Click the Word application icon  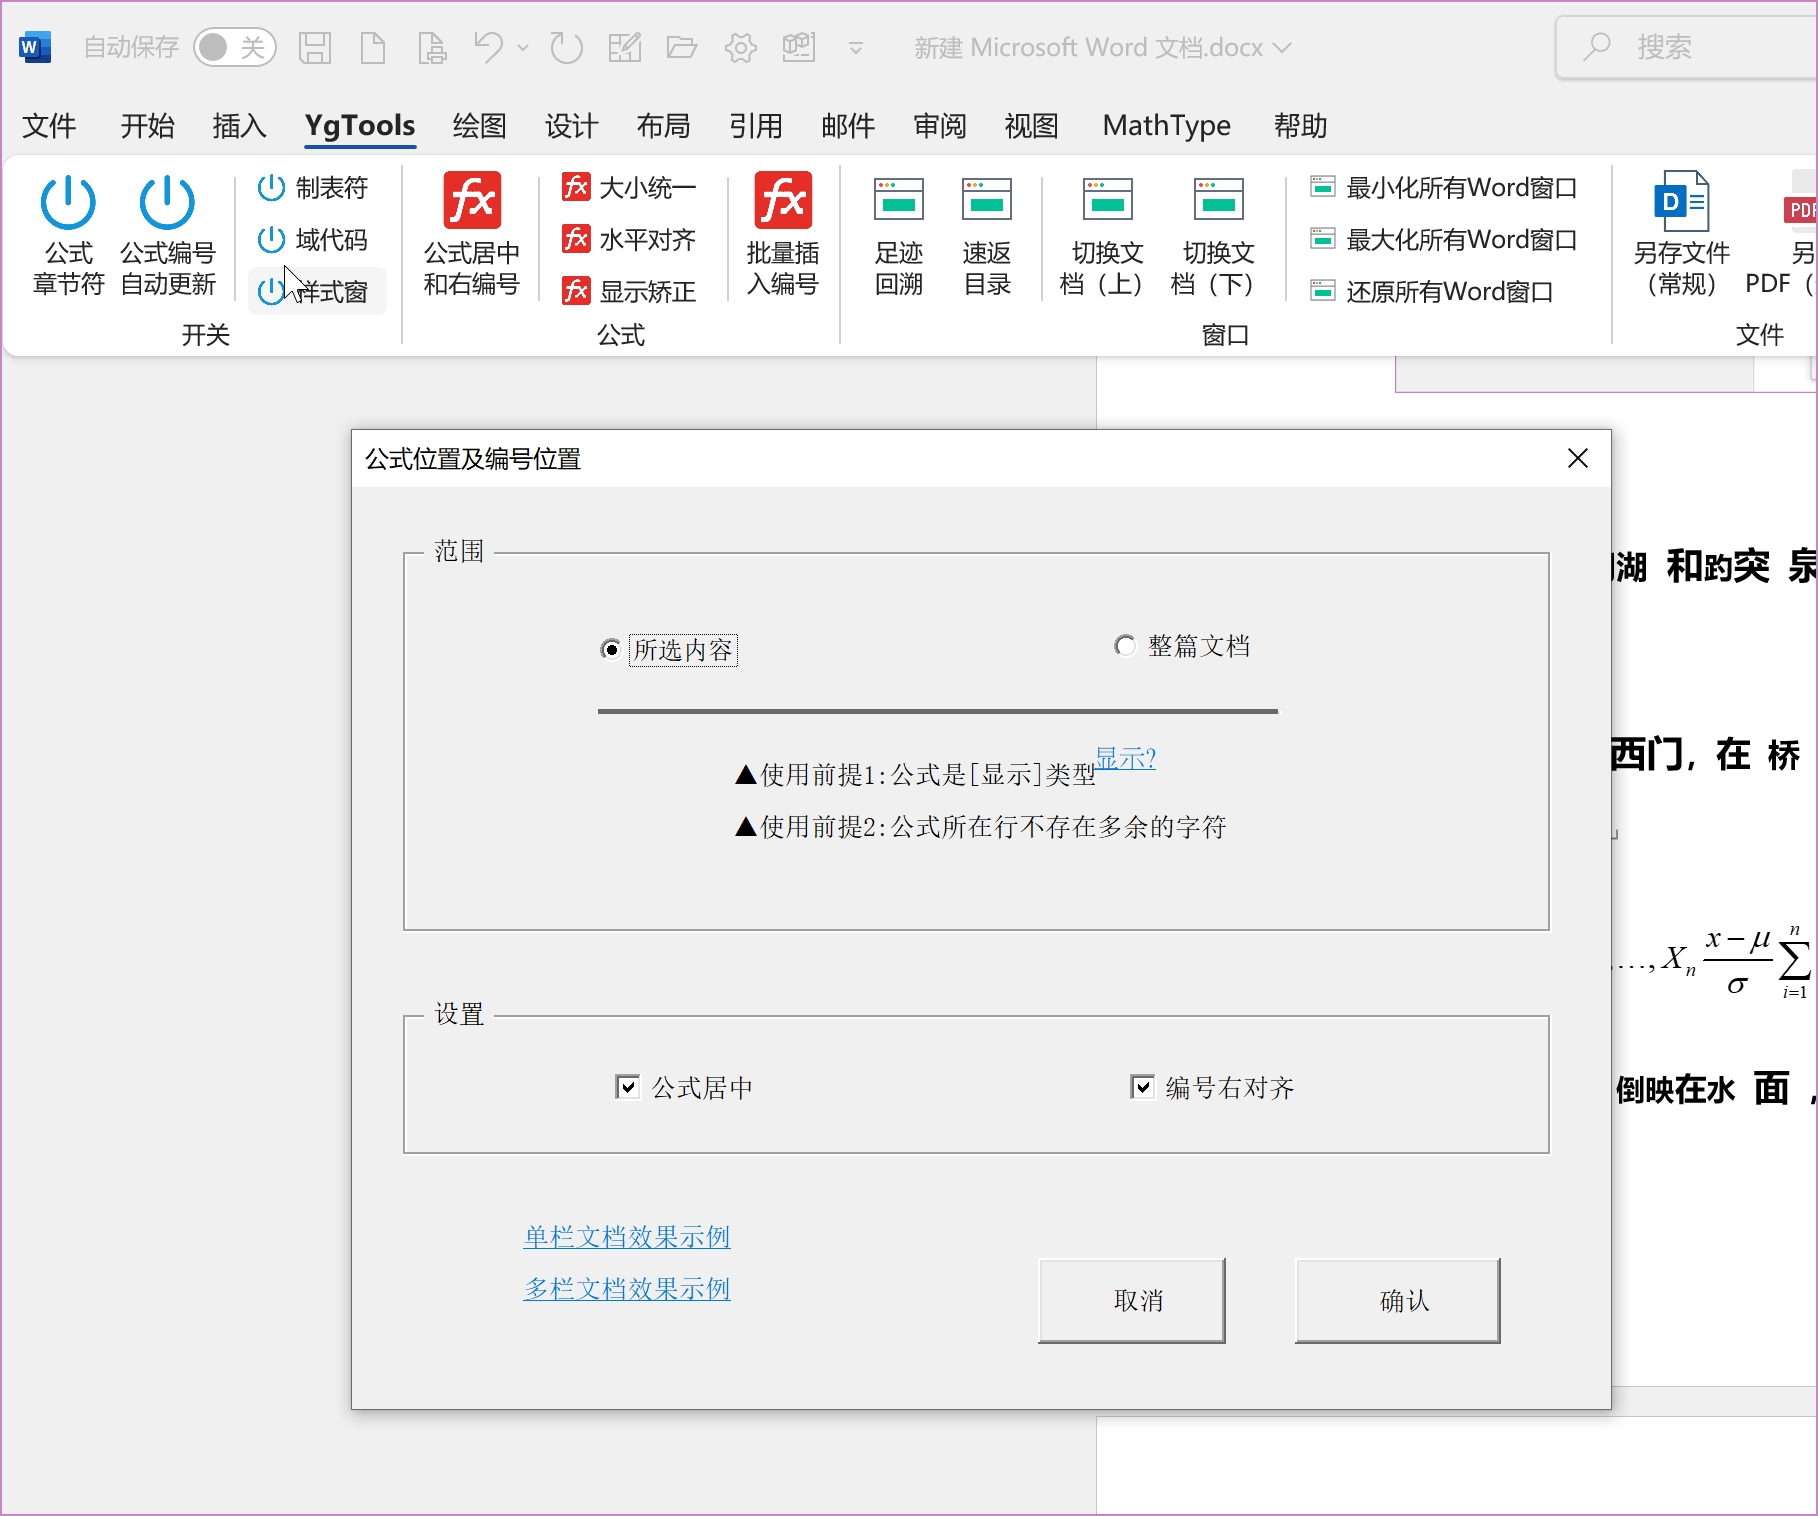[x=35, y=47]
